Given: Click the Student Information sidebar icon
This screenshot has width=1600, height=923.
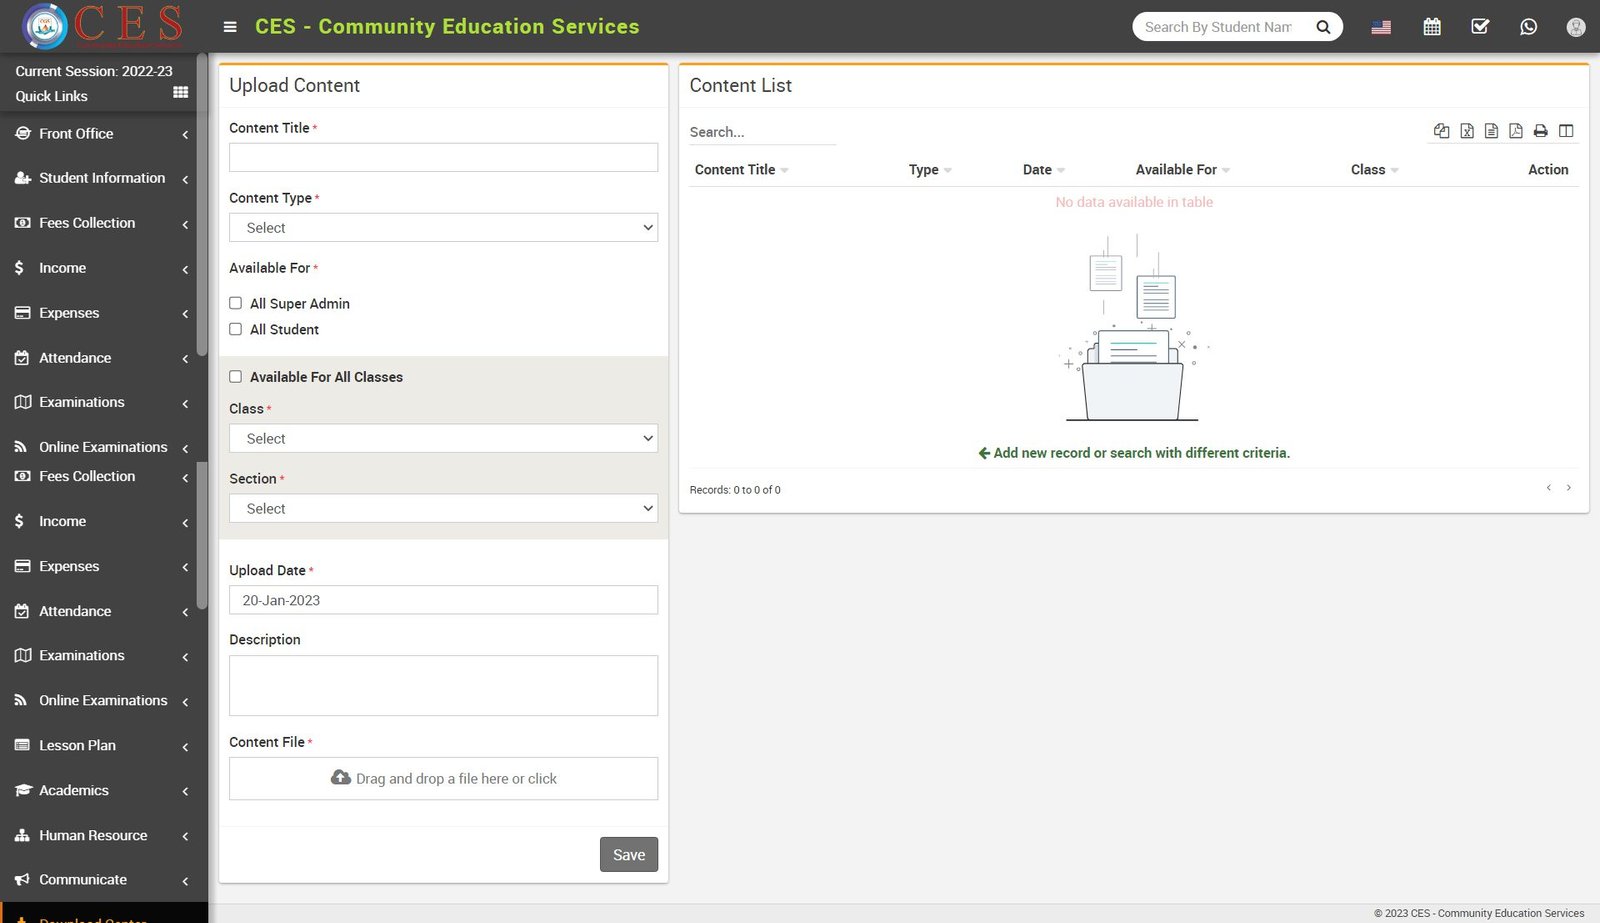Looking at the screenshot, I should tap(22, 178).
